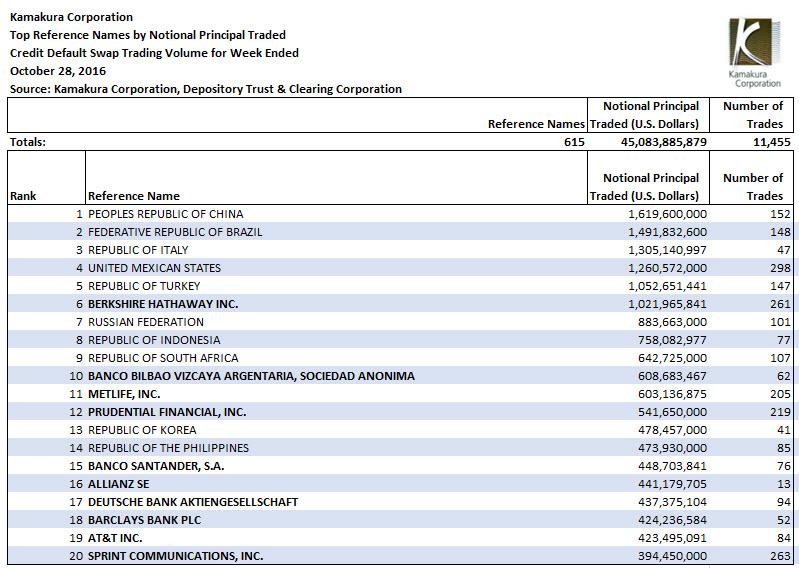
Task: Click rank number 20 cell
Action: [x=76, y=556]
